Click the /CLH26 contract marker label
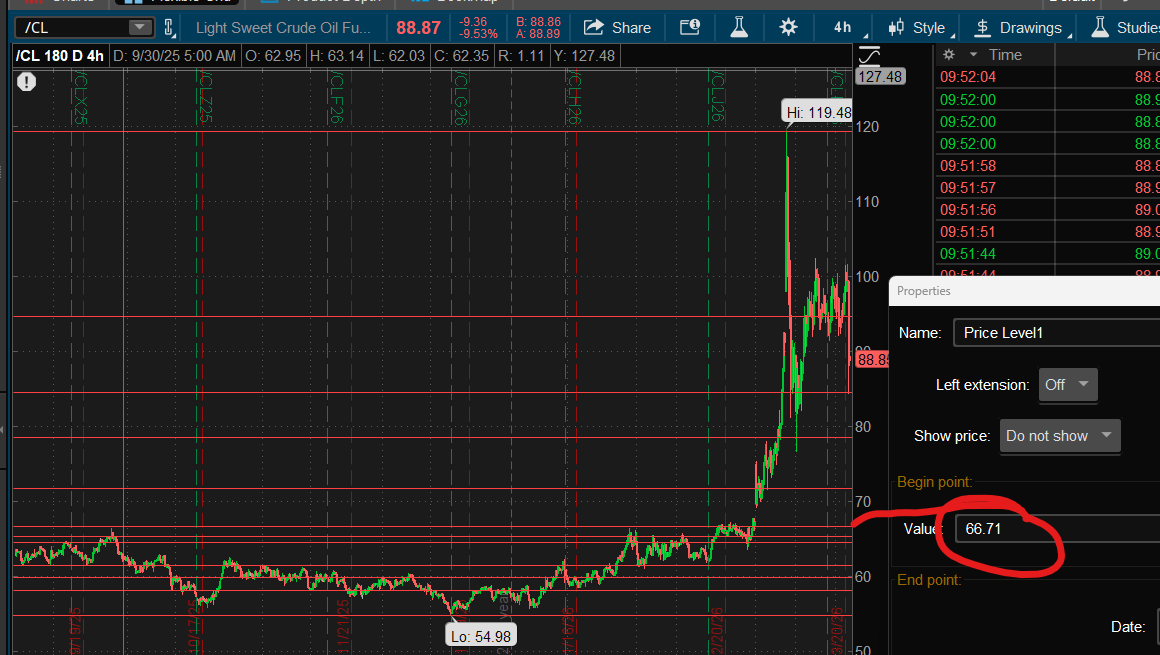The width and height of the screenshot is (1160, 655). (573, 98)
